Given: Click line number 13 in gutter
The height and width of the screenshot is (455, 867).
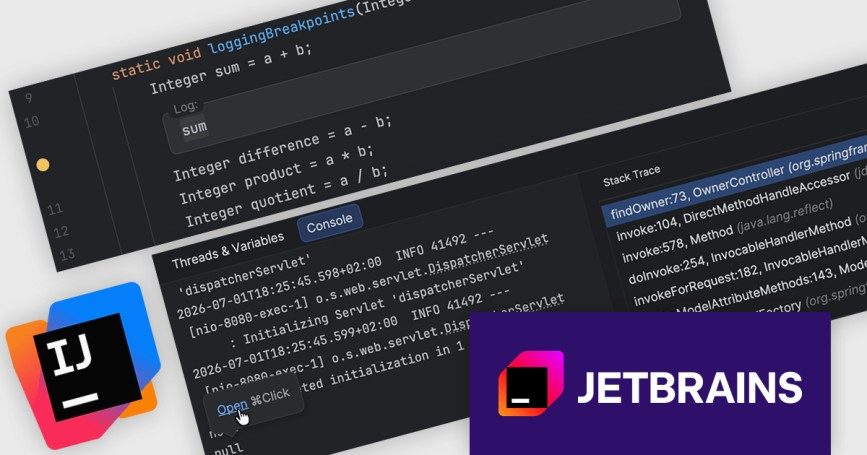Looking at the screenshot, I should (x=67, y=255).
